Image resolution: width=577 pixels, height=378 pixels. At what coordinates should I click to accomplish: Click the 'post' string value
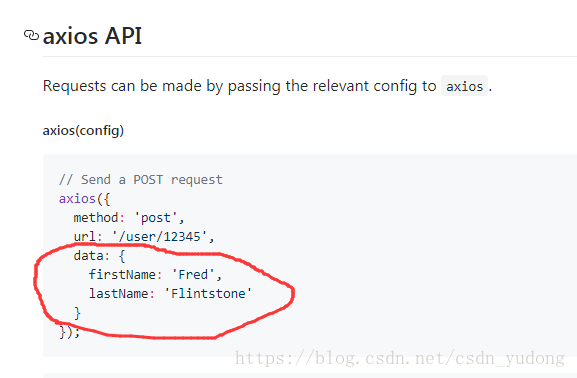pos(156,218)
